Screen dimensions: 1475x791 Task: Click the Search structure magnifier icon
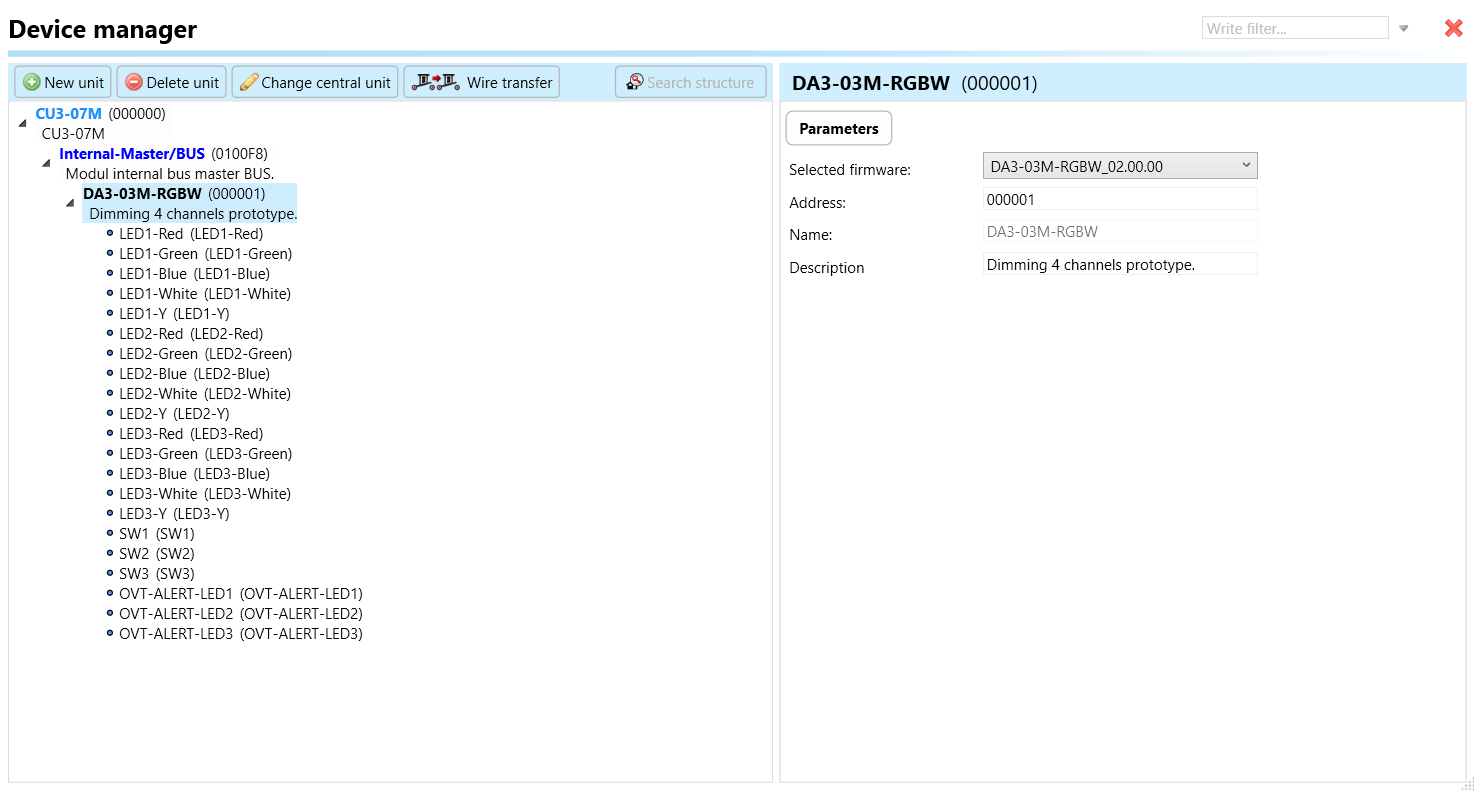click(x=634, y=83)
